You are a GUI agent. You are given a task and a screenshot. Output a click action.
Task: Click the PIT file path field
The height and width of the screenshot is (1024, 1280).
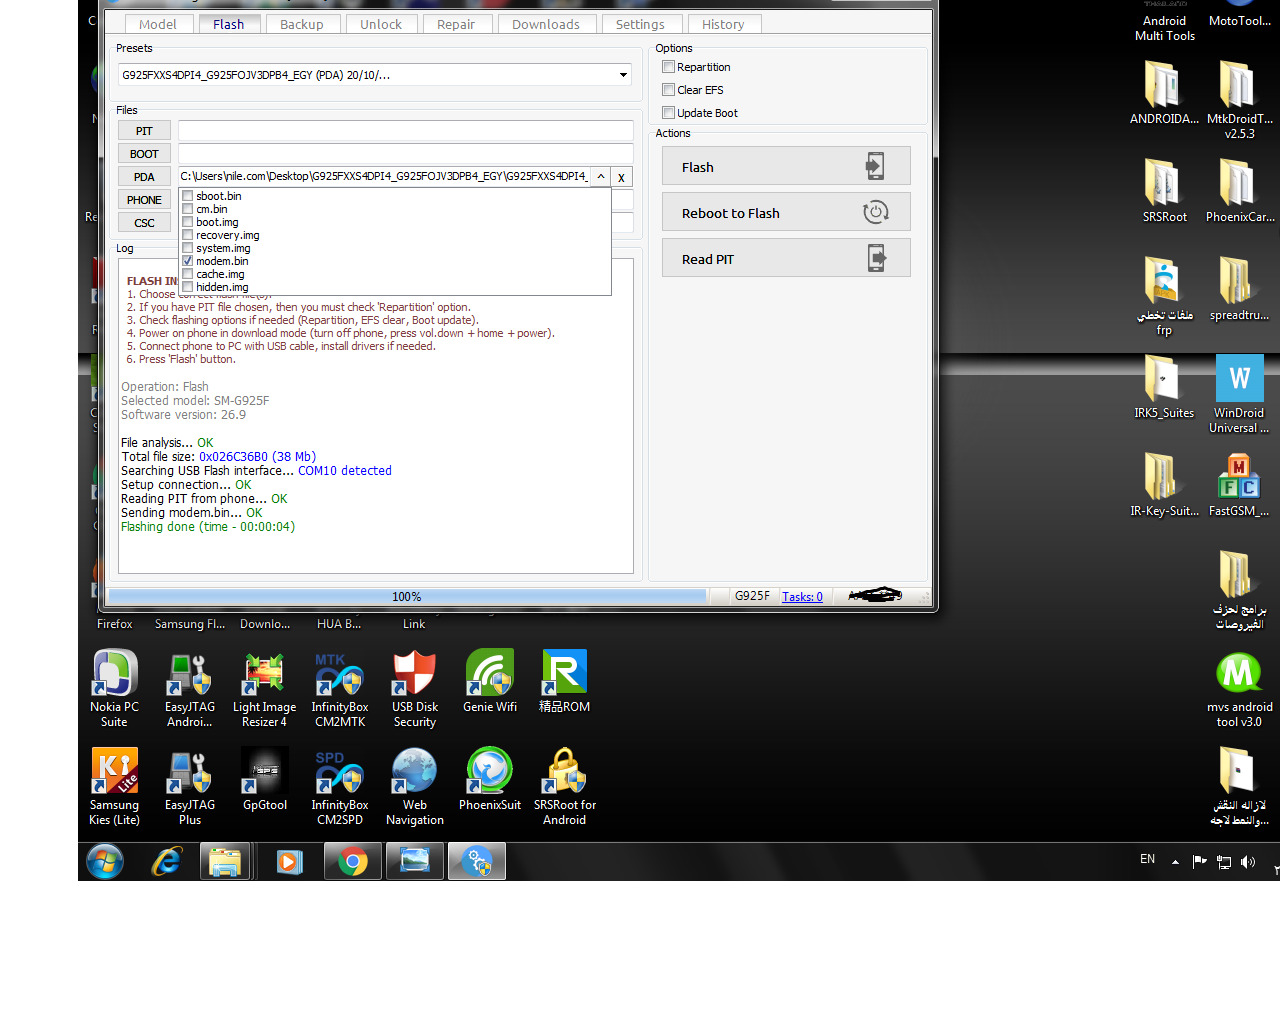pos(405,131)
